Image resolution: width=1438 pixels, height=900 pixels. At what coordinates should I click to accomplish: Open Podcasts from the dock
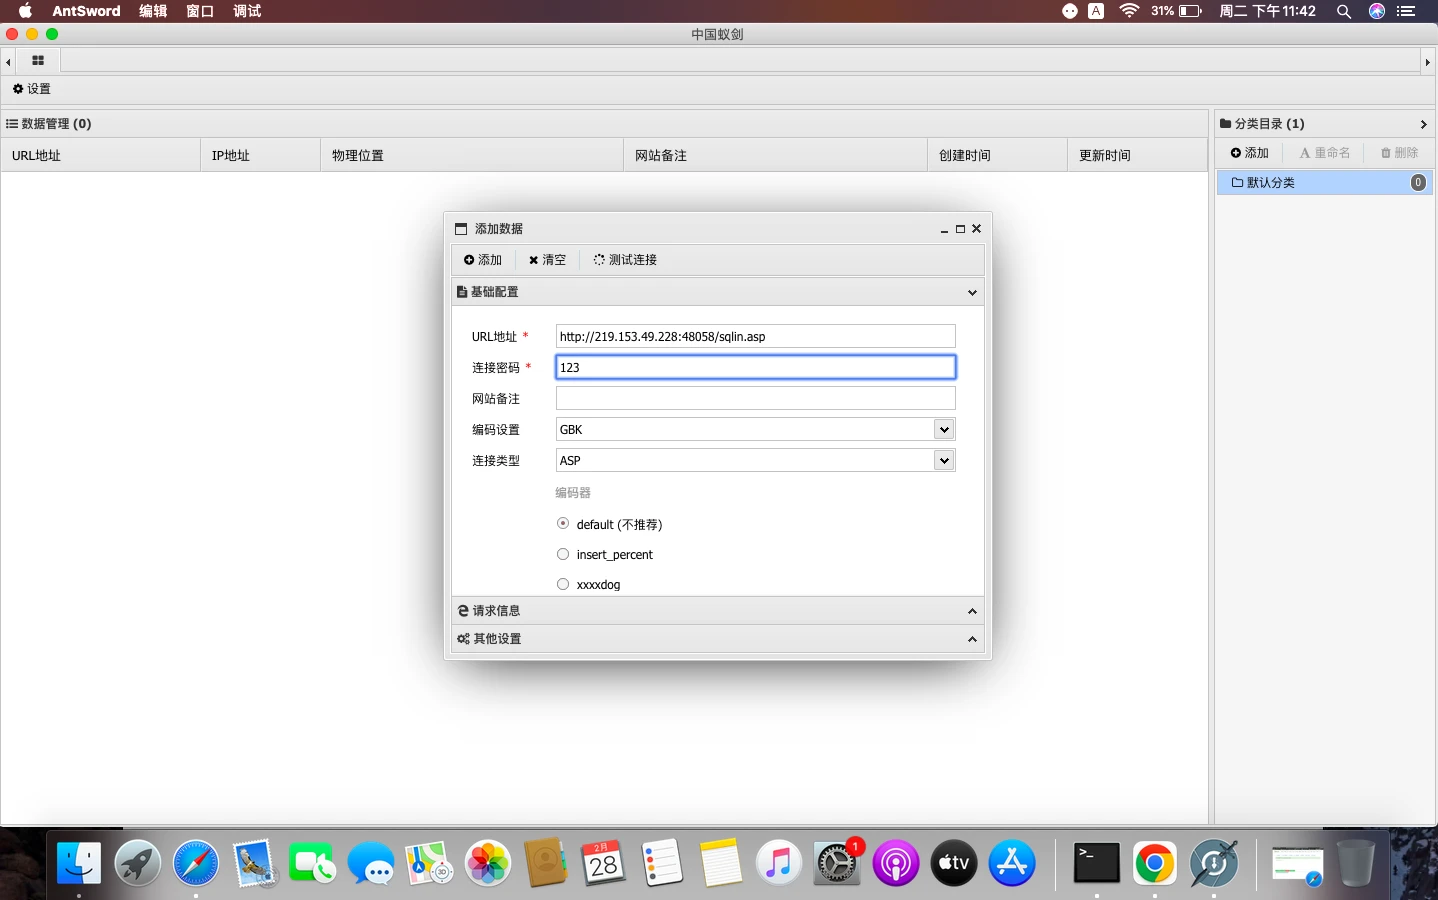896,863
